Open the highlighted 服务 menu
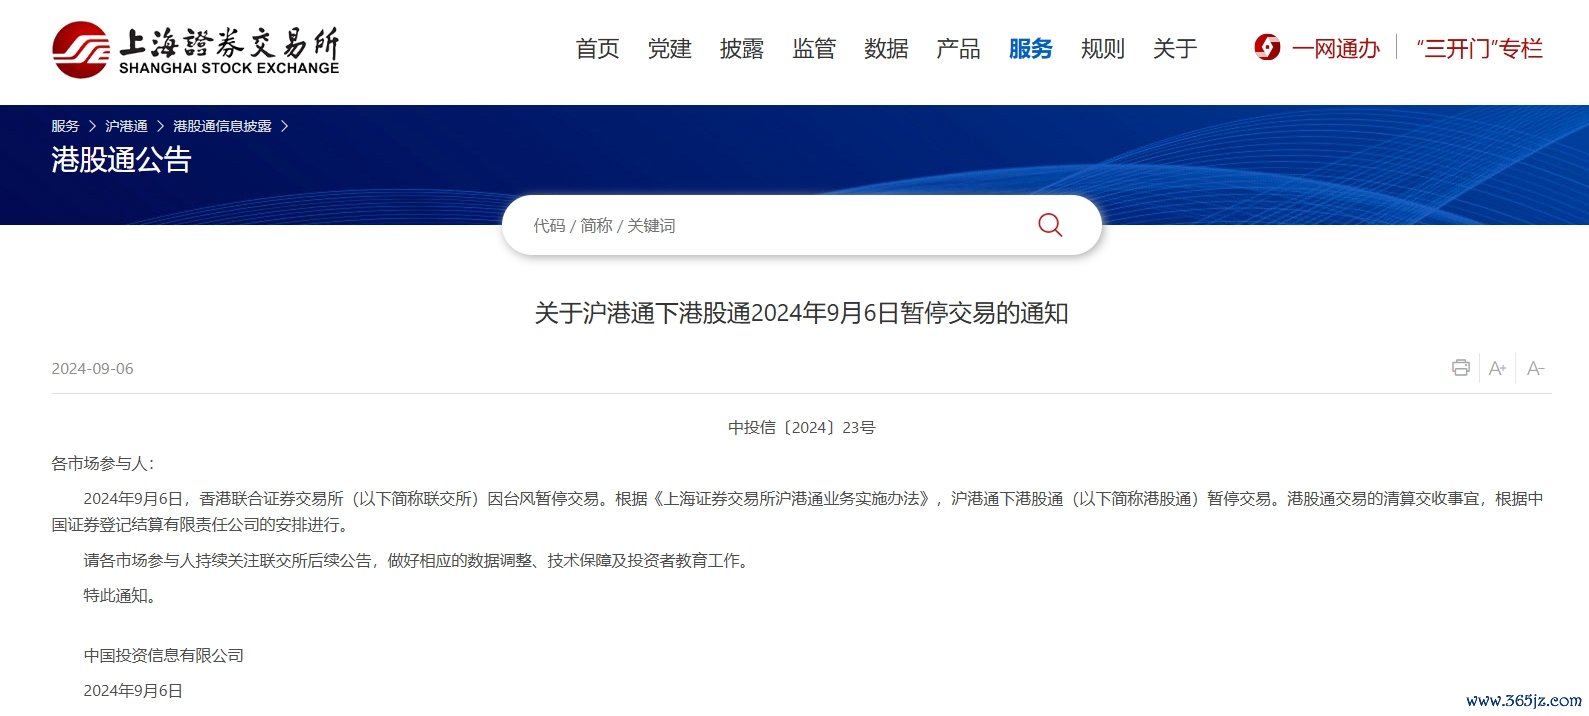This screenshot has height=716, width=1589. [x=1030, y=49]
